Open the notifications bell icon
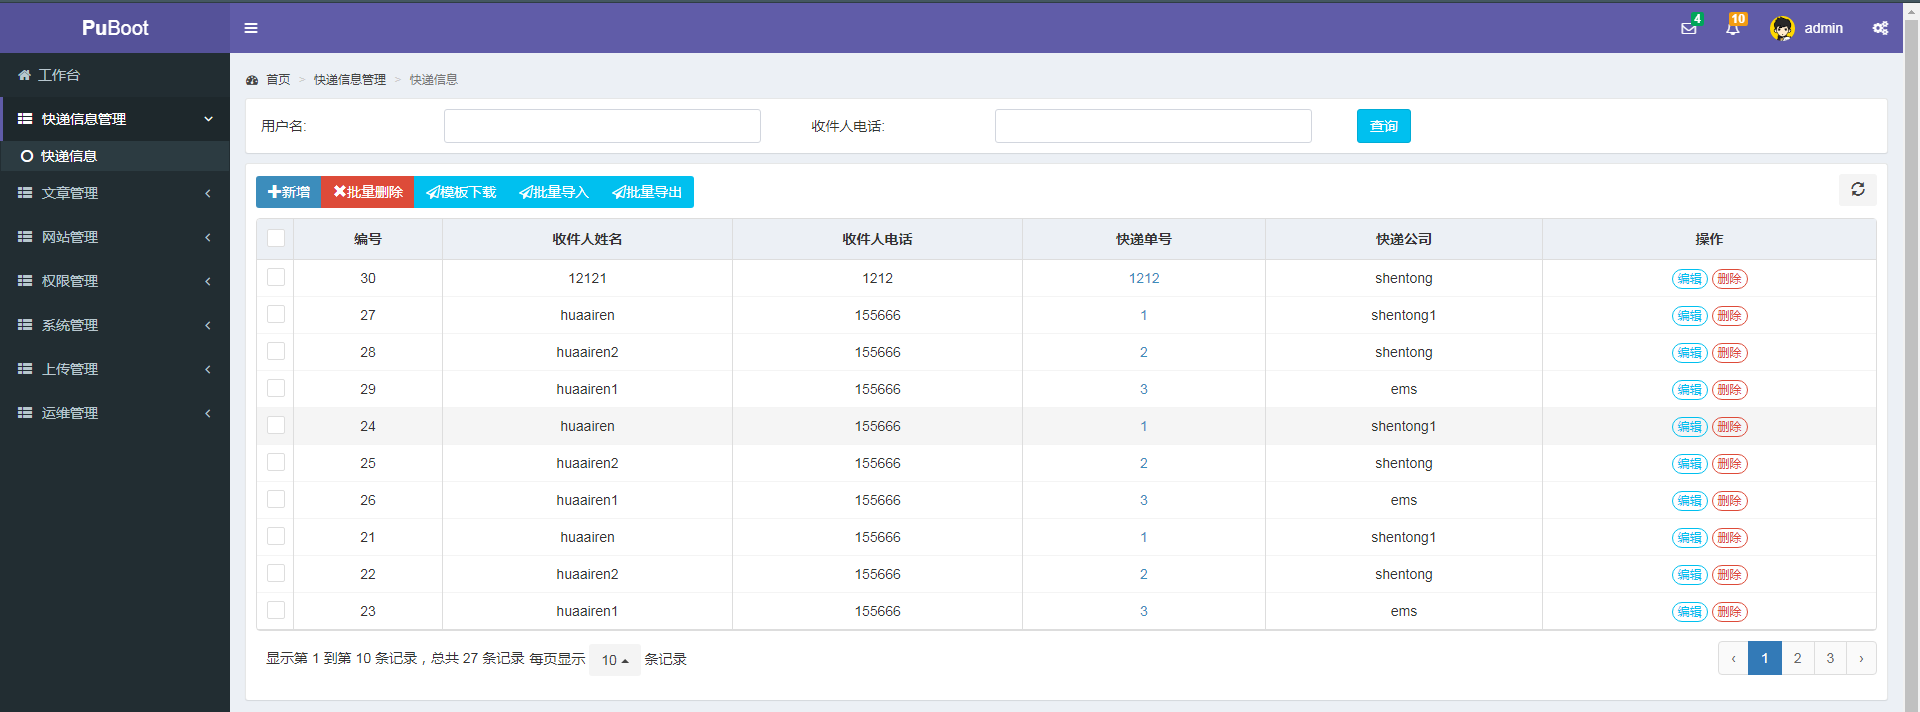1920x712 pixels. (x=1733, y=28)
